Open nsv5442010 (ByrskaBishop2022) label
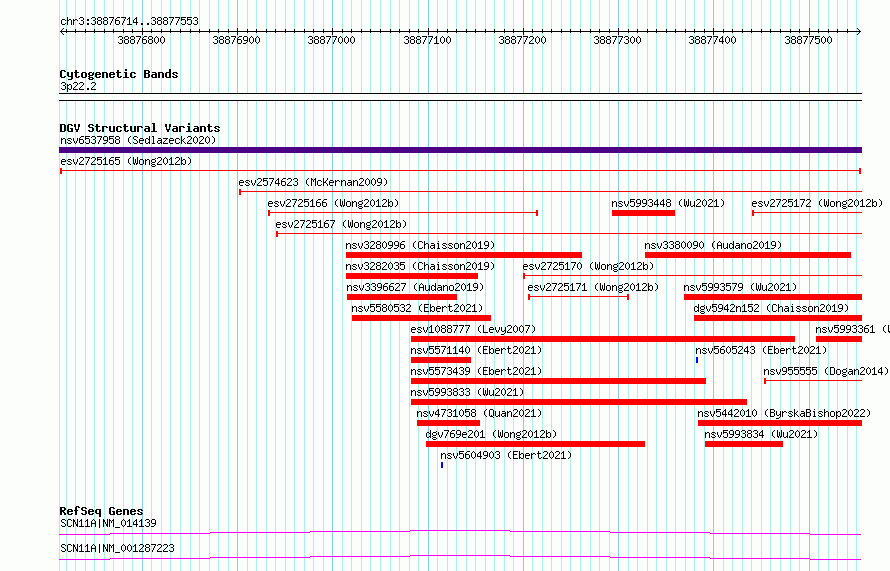The image size is (890, 571). pyautogui.click(x=784, y=413)
